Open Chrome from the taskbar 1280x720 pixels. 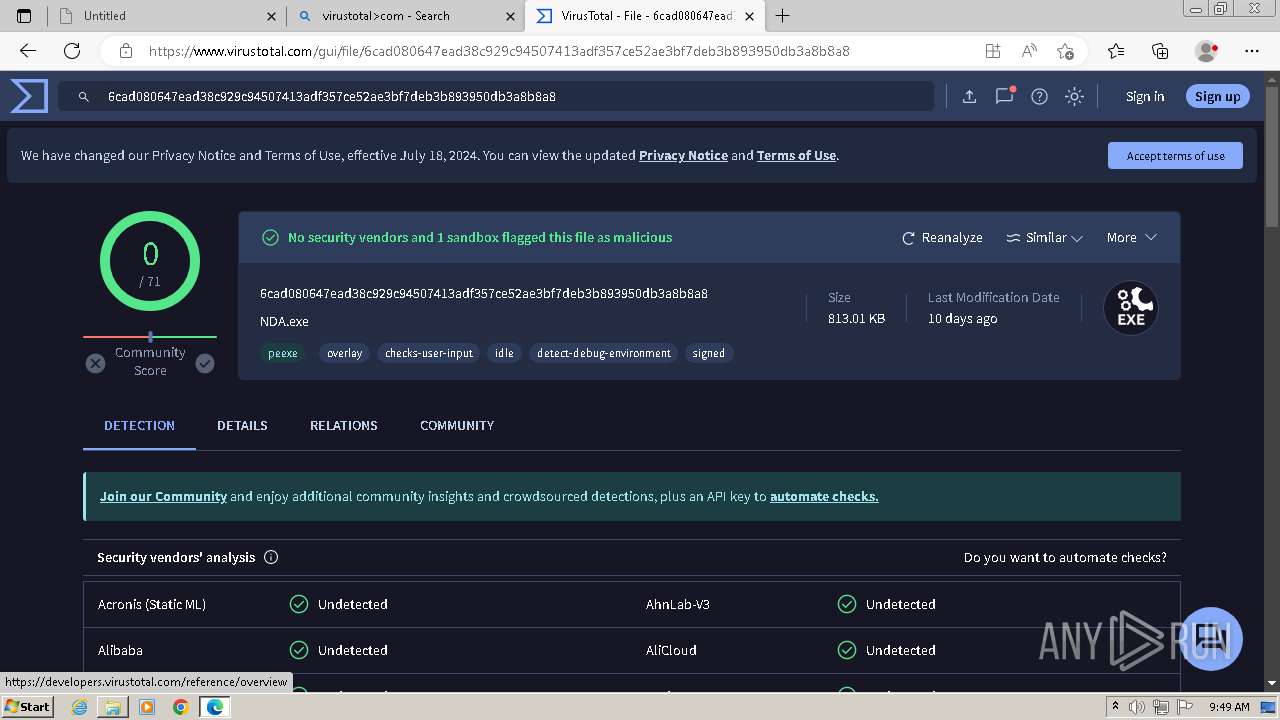tap(180, 707)
